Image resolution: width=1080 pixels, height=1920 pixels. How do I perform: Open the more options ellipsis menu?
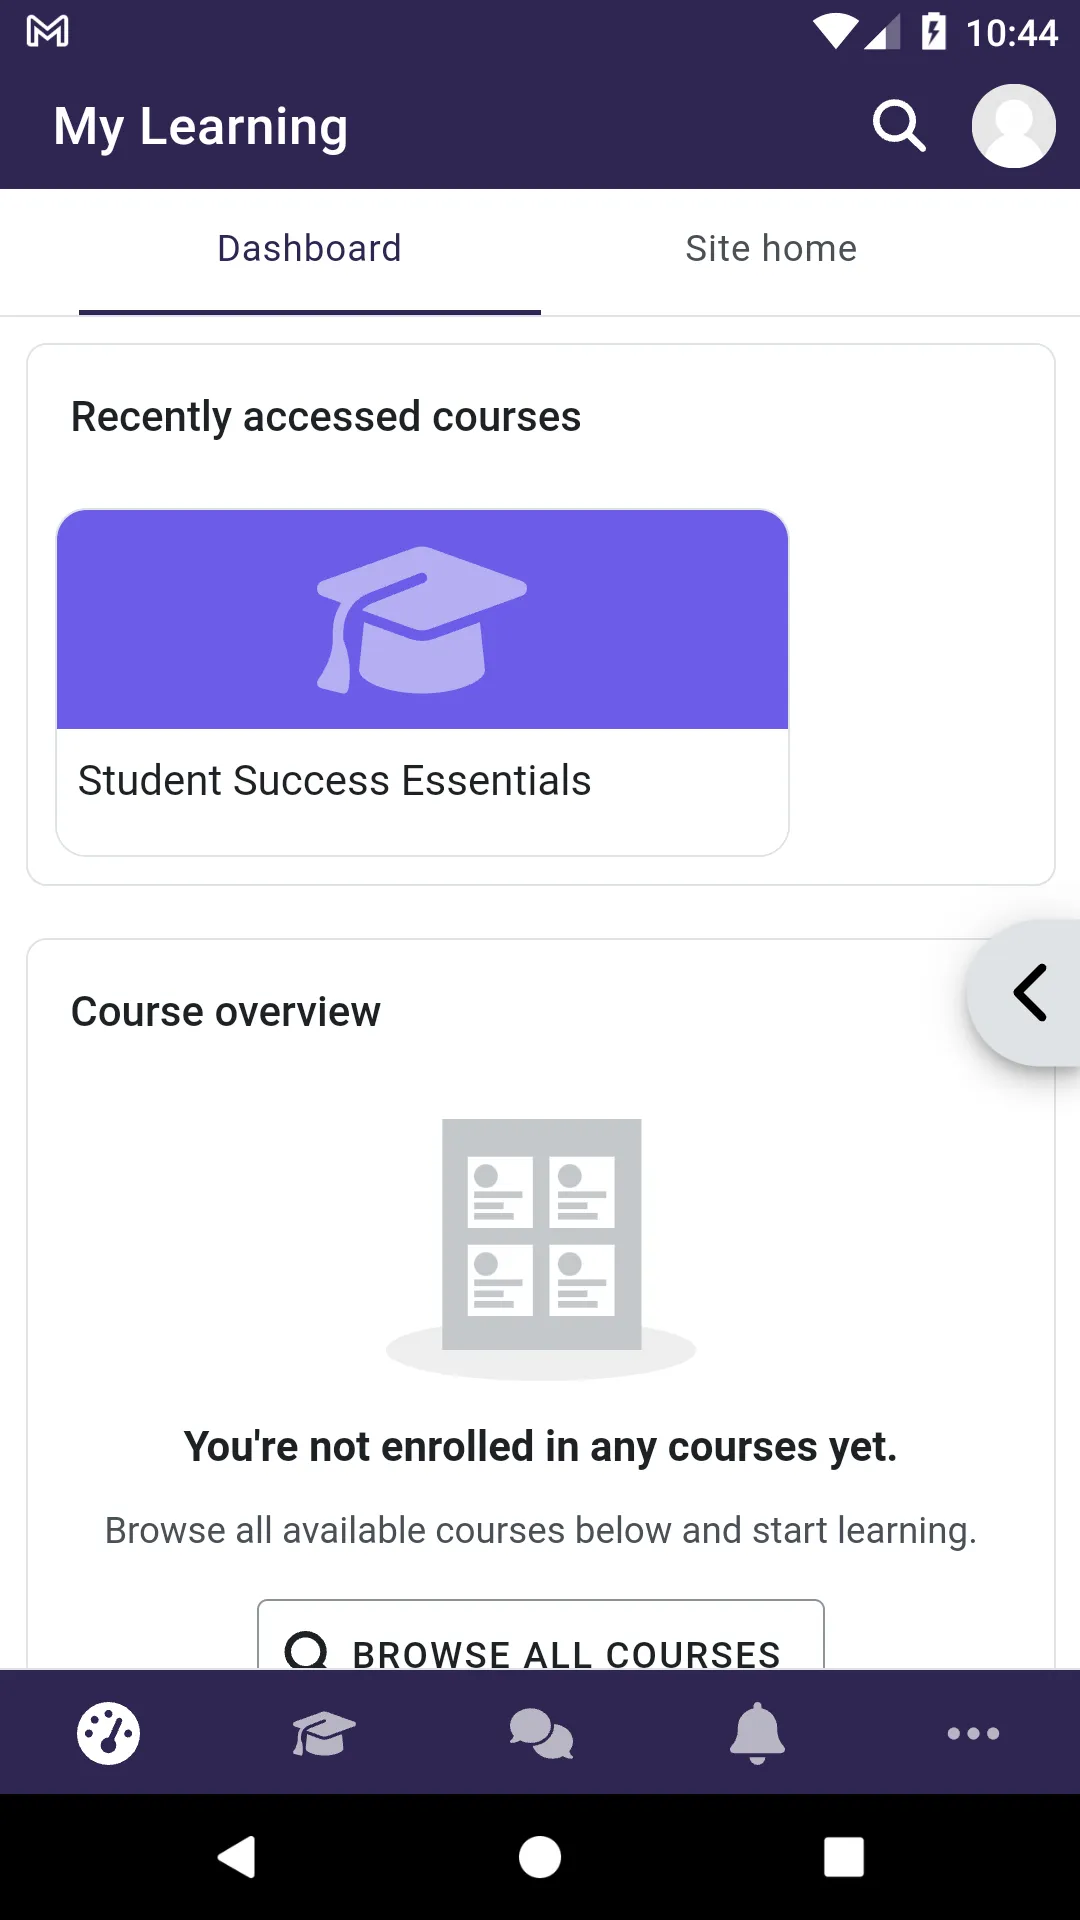973,1733
